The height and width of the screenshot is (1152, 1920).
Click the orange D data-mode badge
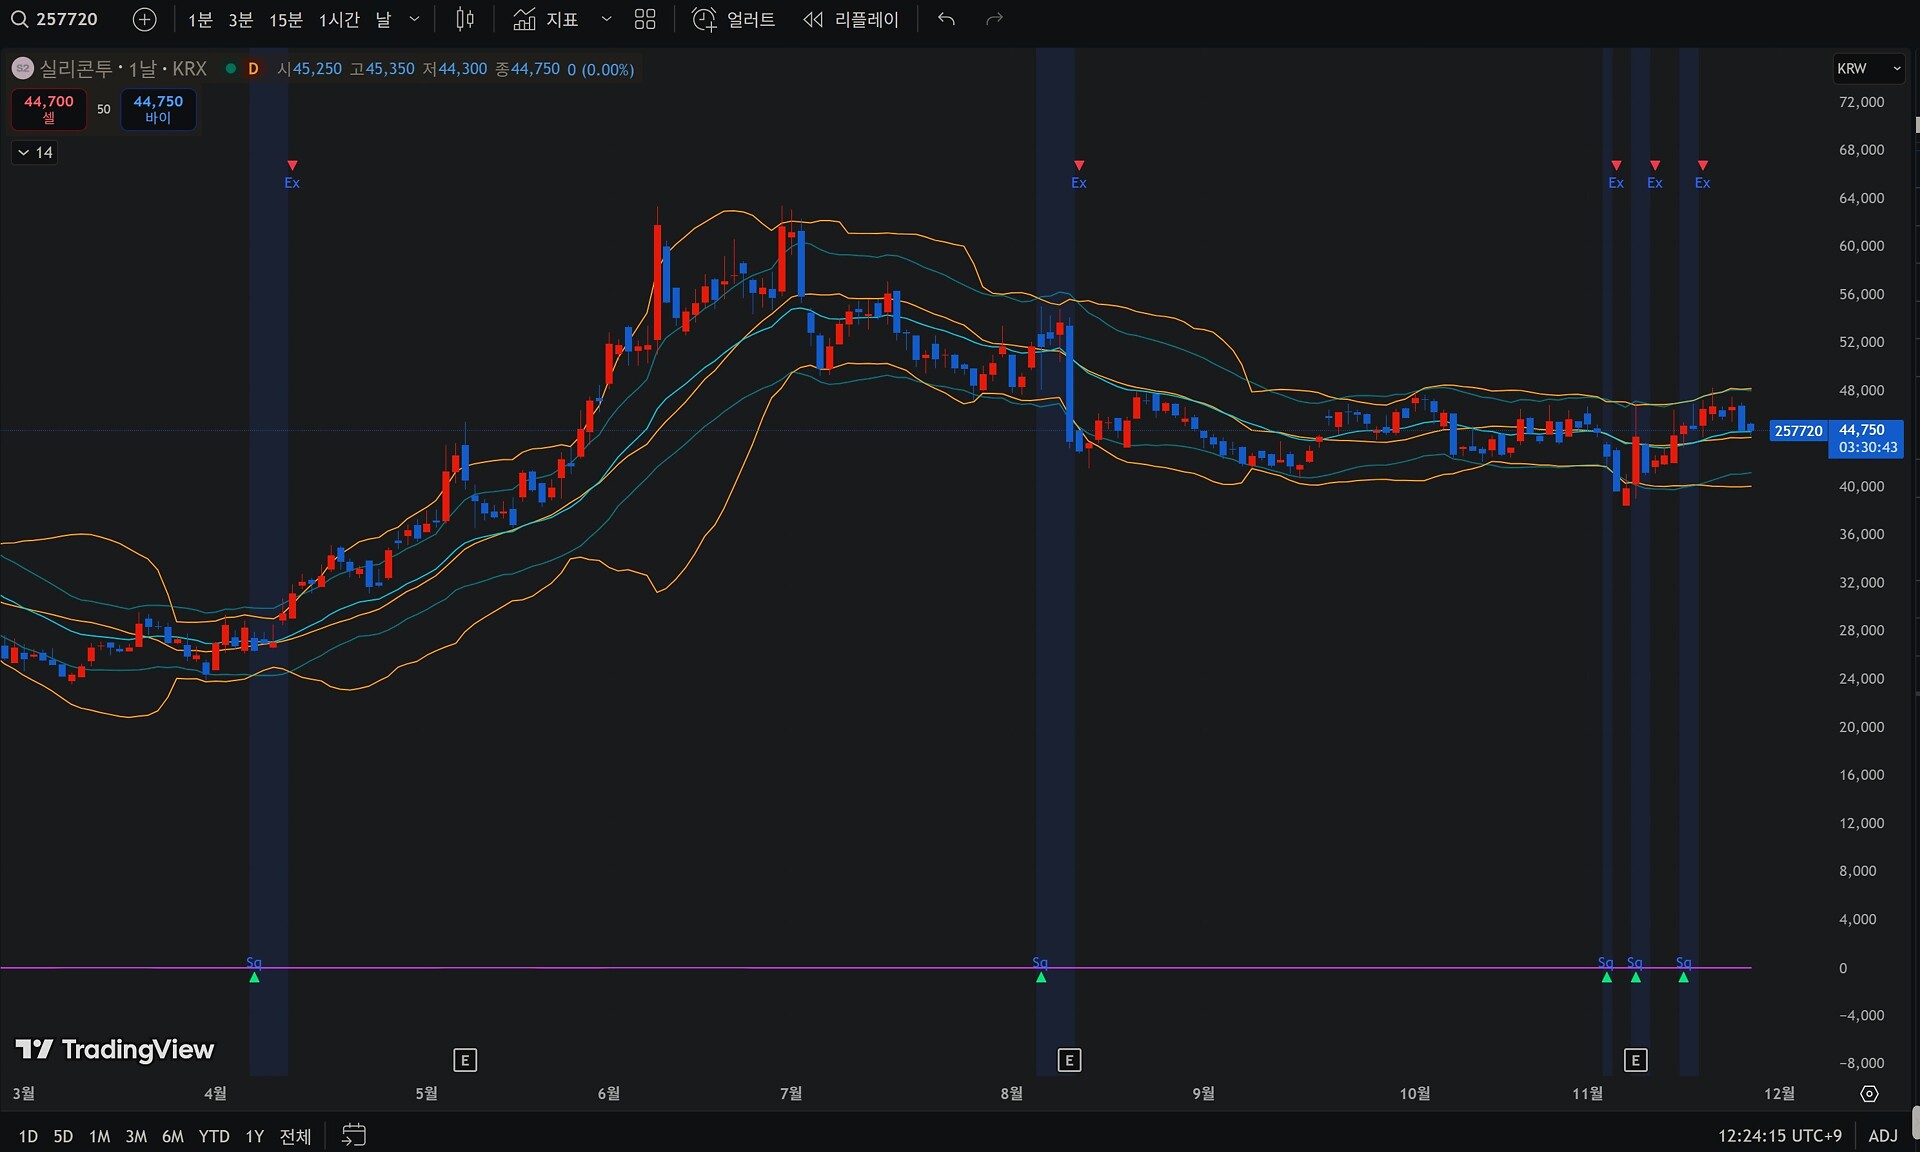(x=254, y=69)
